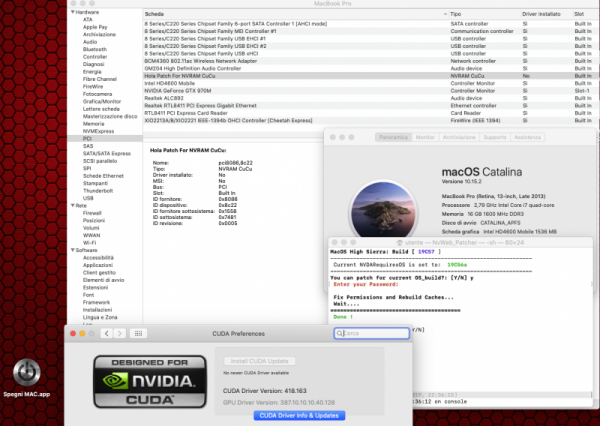600x426 pixels.
Task: Switch to the Assistenza tab
Action: pyautogui.click(x=527, y=137)
